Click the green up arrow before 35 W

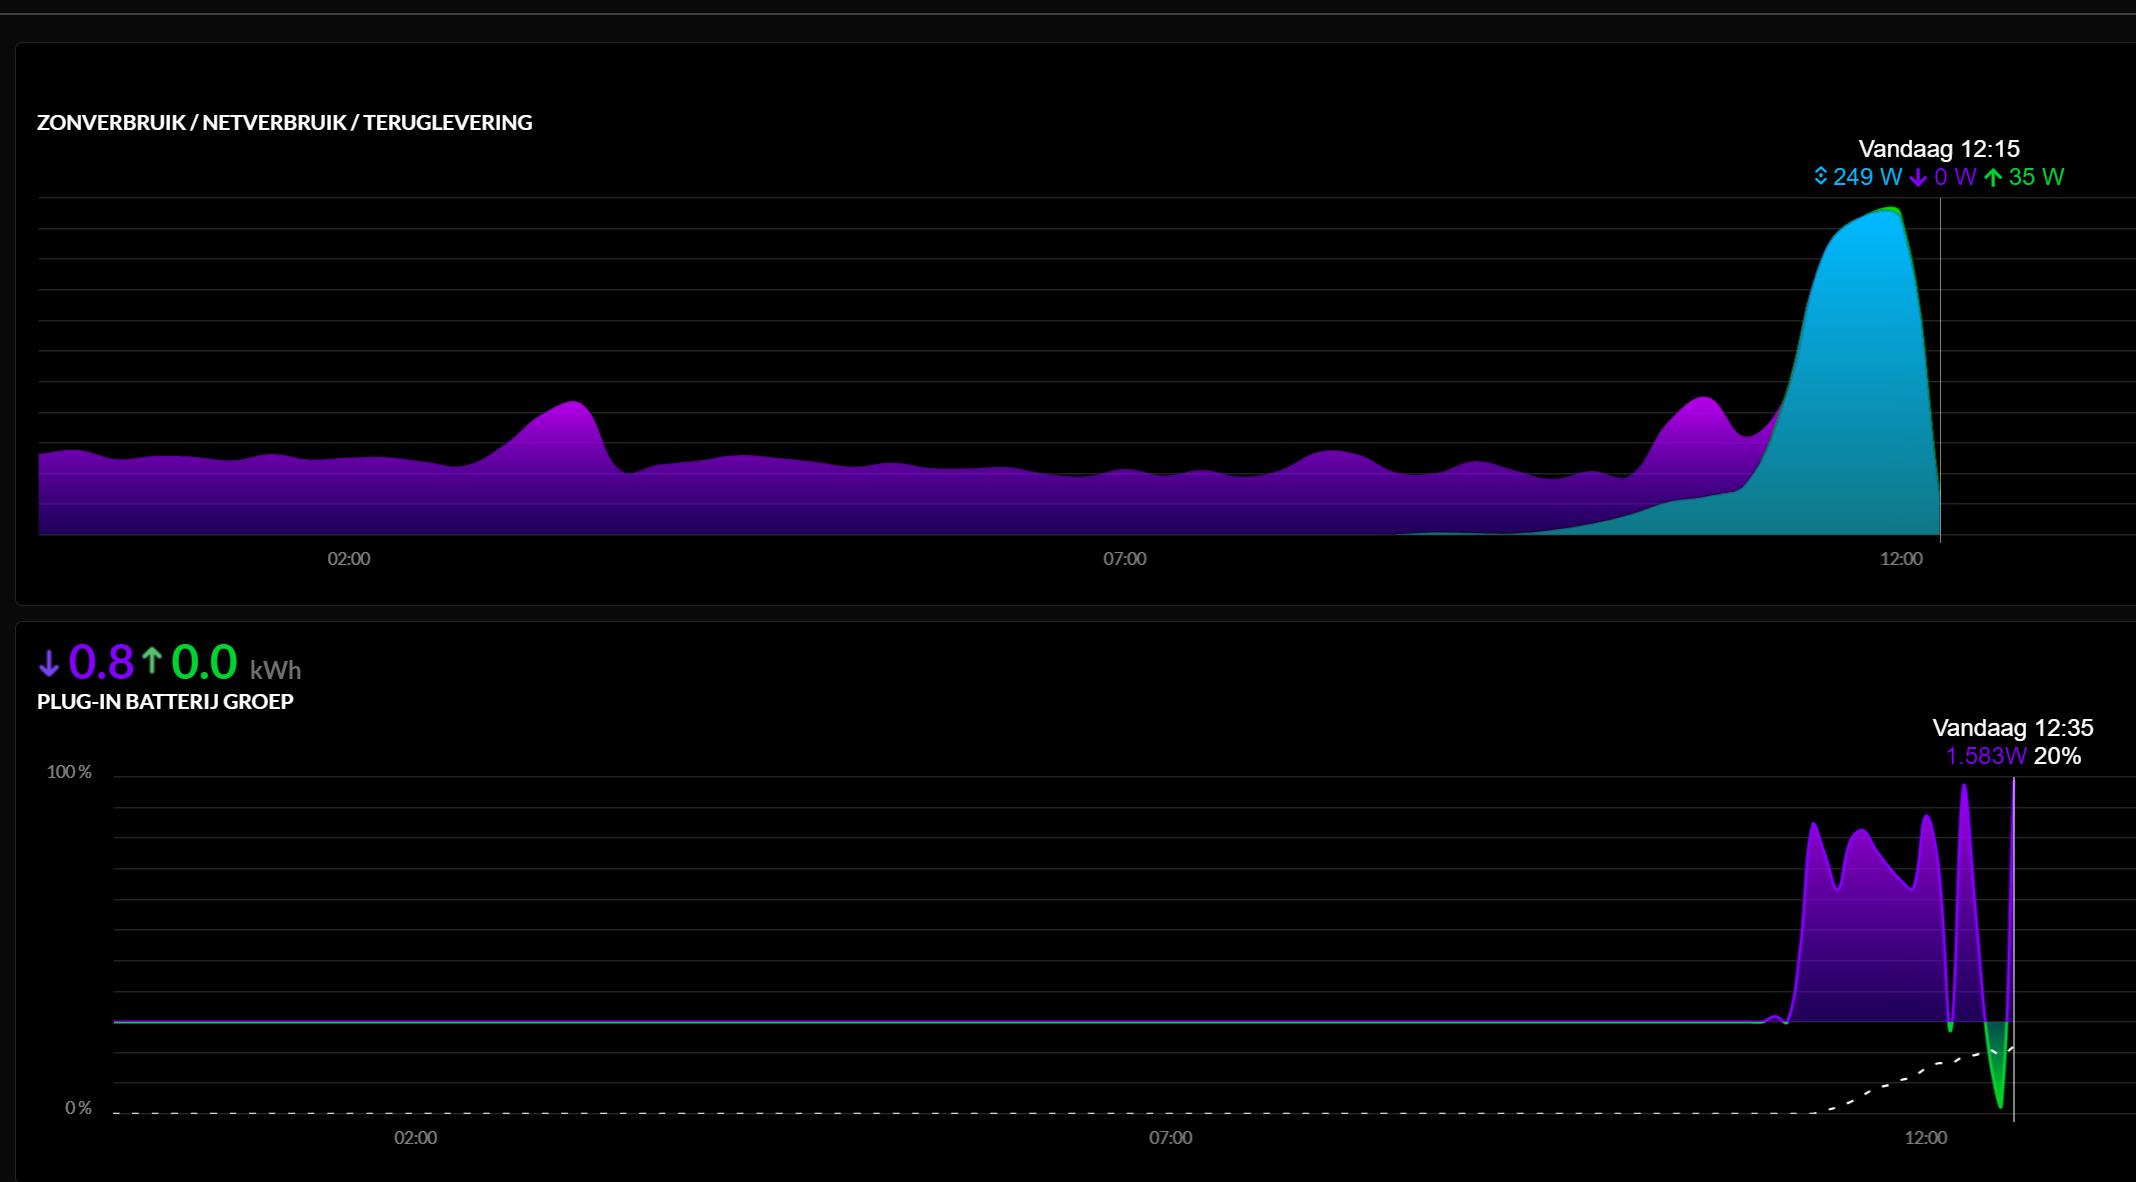(1993, 178)
